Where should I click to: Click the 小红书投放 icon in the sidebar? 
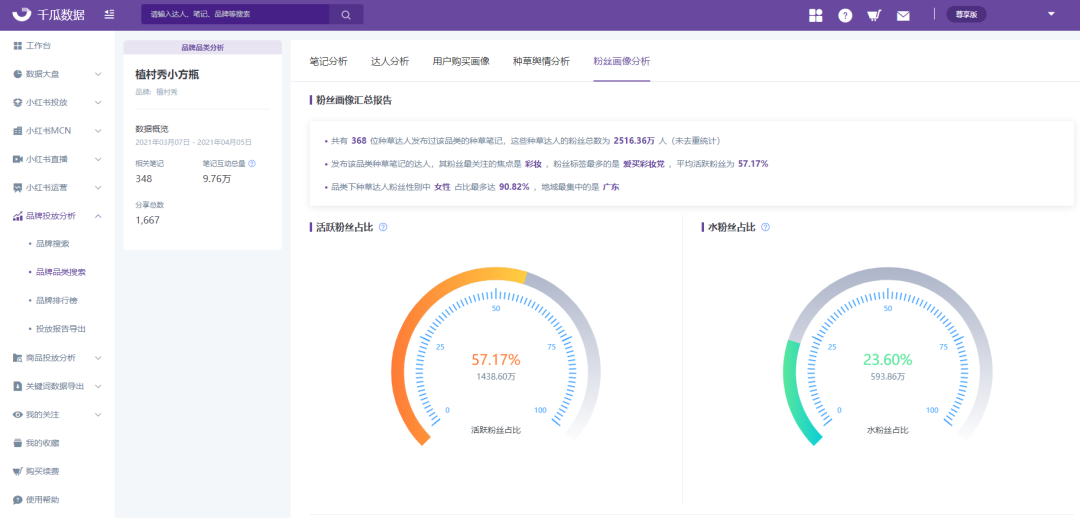[x=18, y=102]
